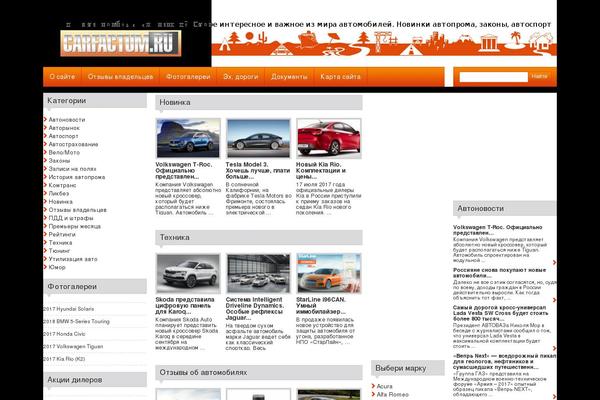Viewport: 600px width, 400px height.
Task: Open 'Новый Kia Rio. Комплектации и цены' title
Action: click(321, 171)
